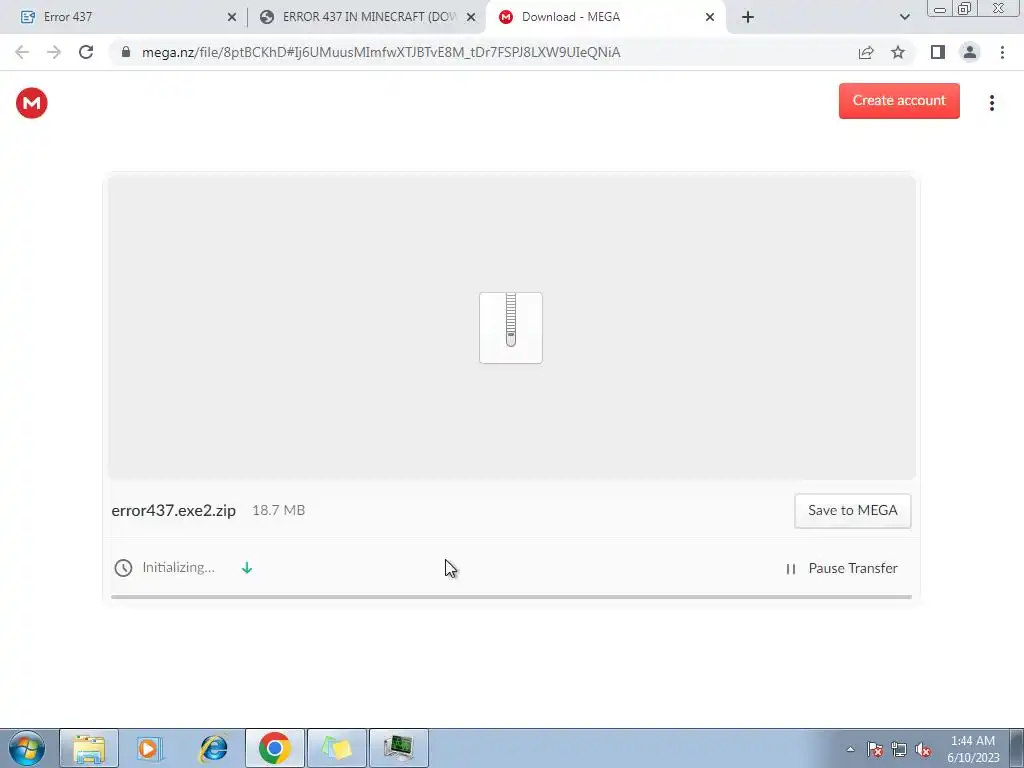Open the Chrome profile menu
The image size is (1024, 768).
click(x=970, y=52)
